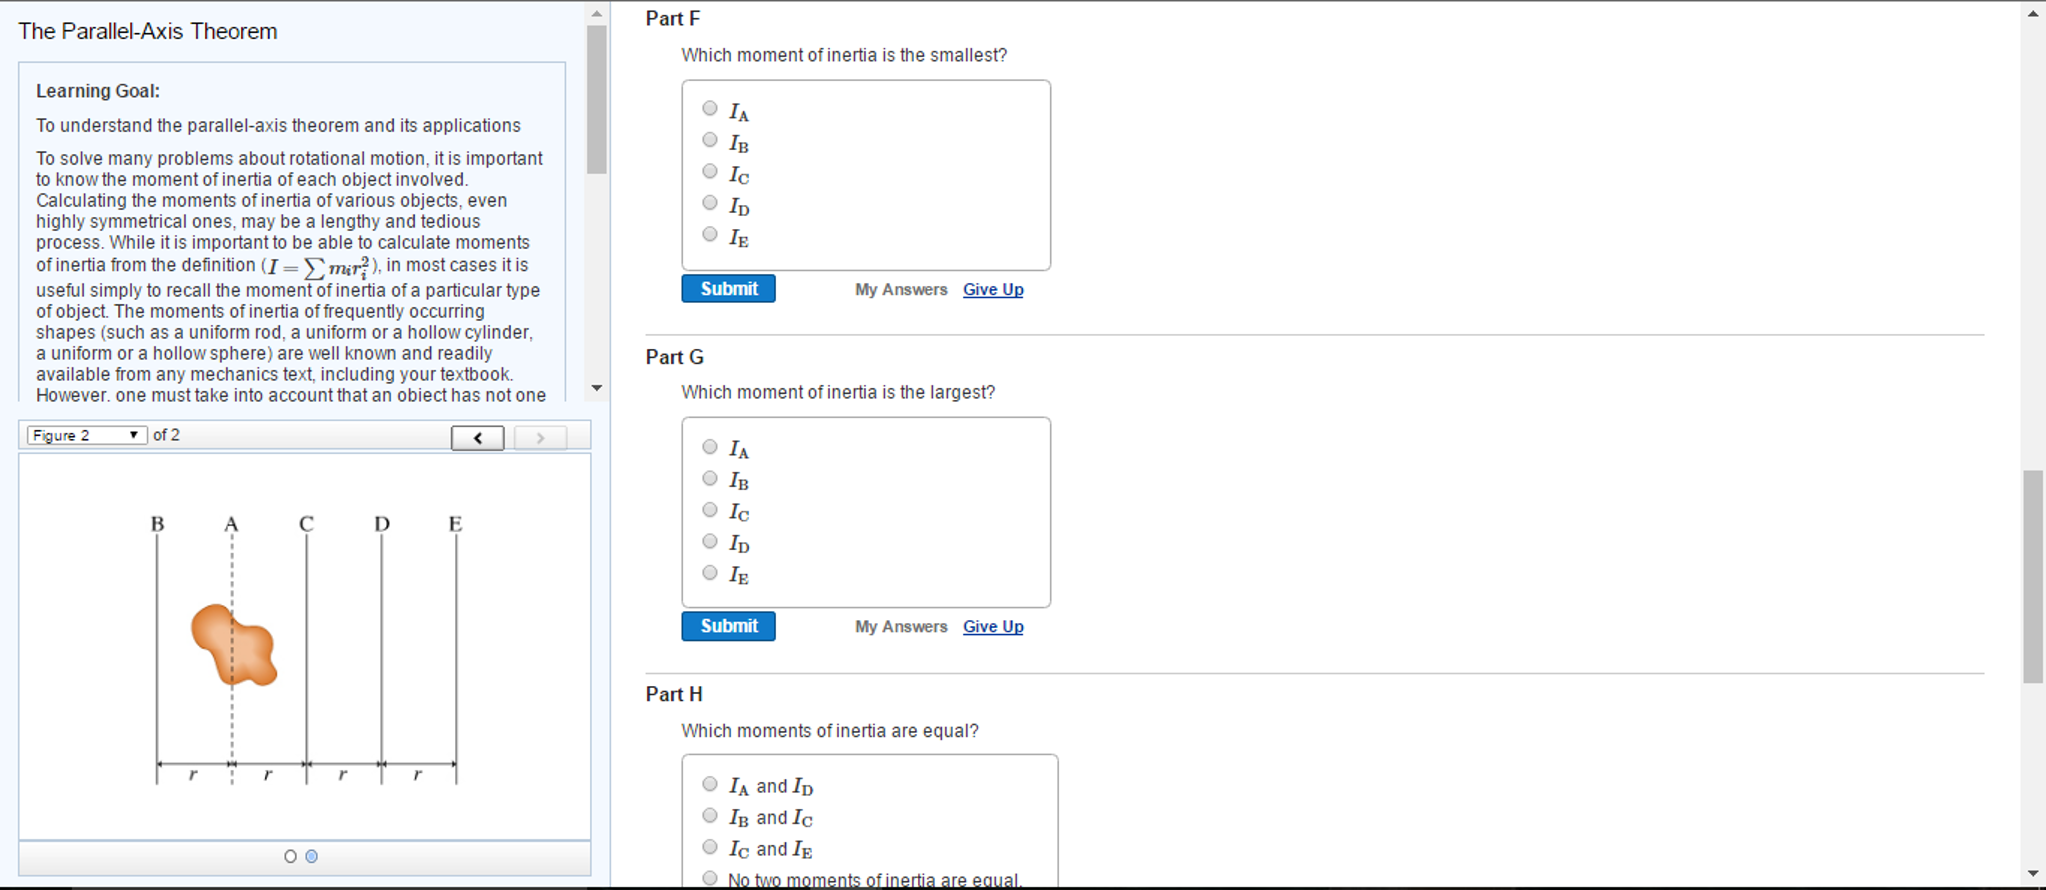
Task: Click the second figure pagination dot
Action: pyautogui.click(x=313, y=856)
